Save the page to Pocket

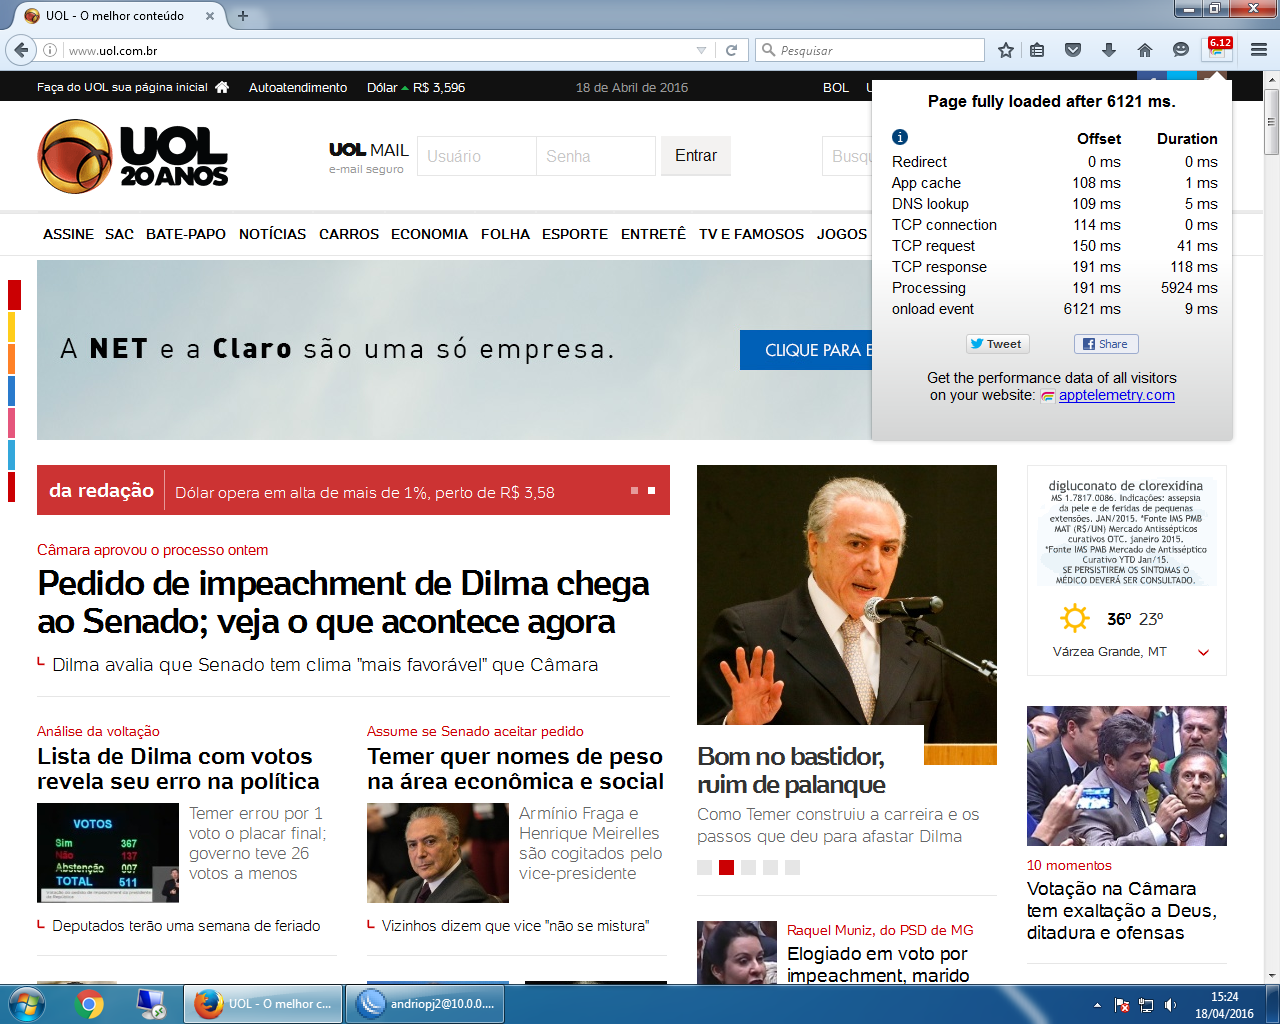(1073, 50)
